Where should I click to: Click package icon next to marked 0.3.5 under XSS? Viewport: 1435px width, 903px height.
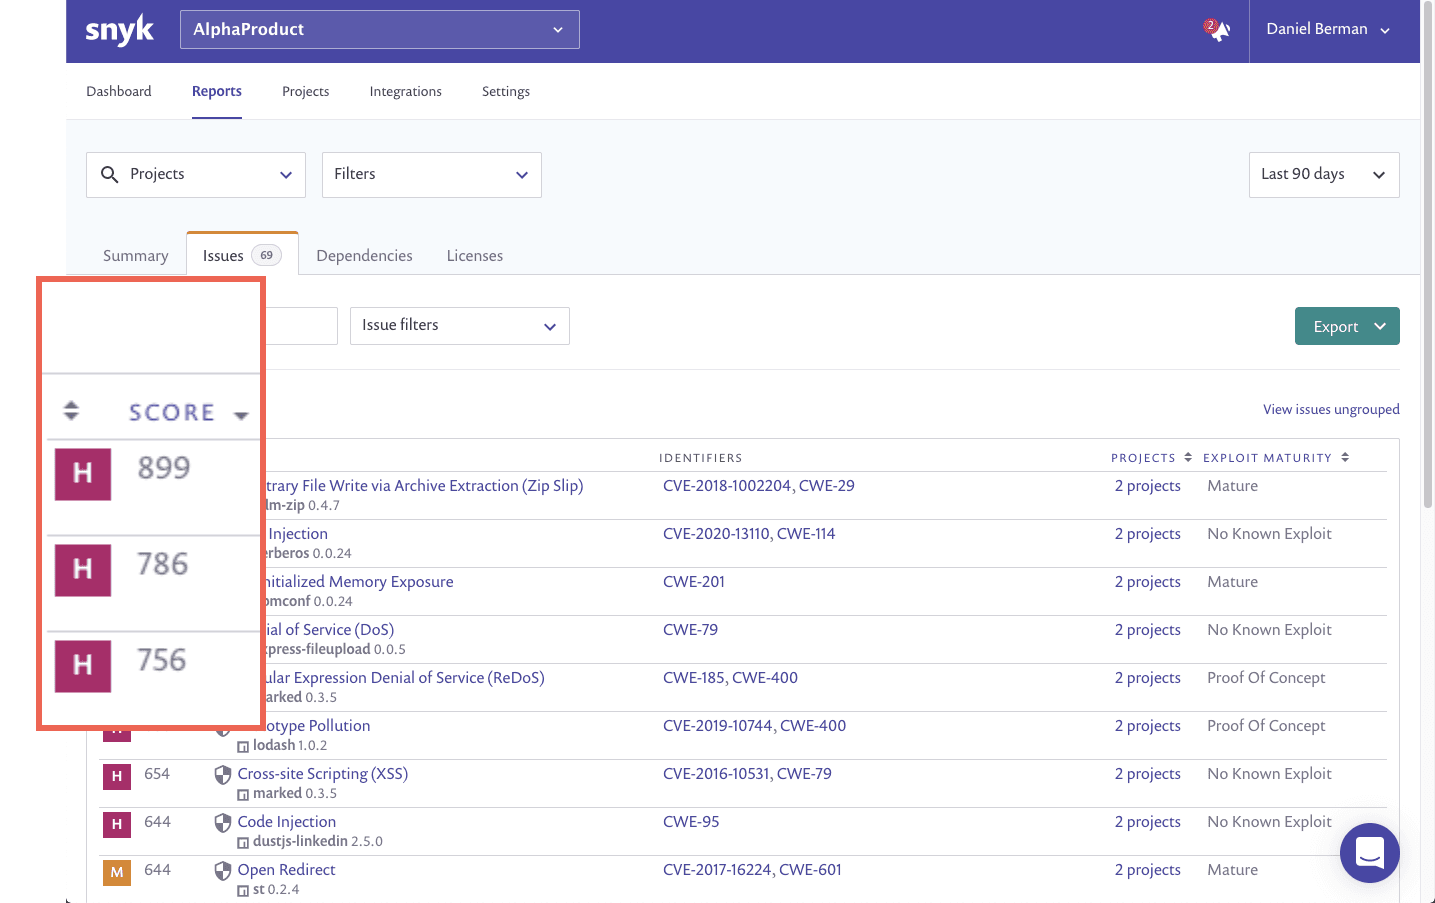pos(243,794)
